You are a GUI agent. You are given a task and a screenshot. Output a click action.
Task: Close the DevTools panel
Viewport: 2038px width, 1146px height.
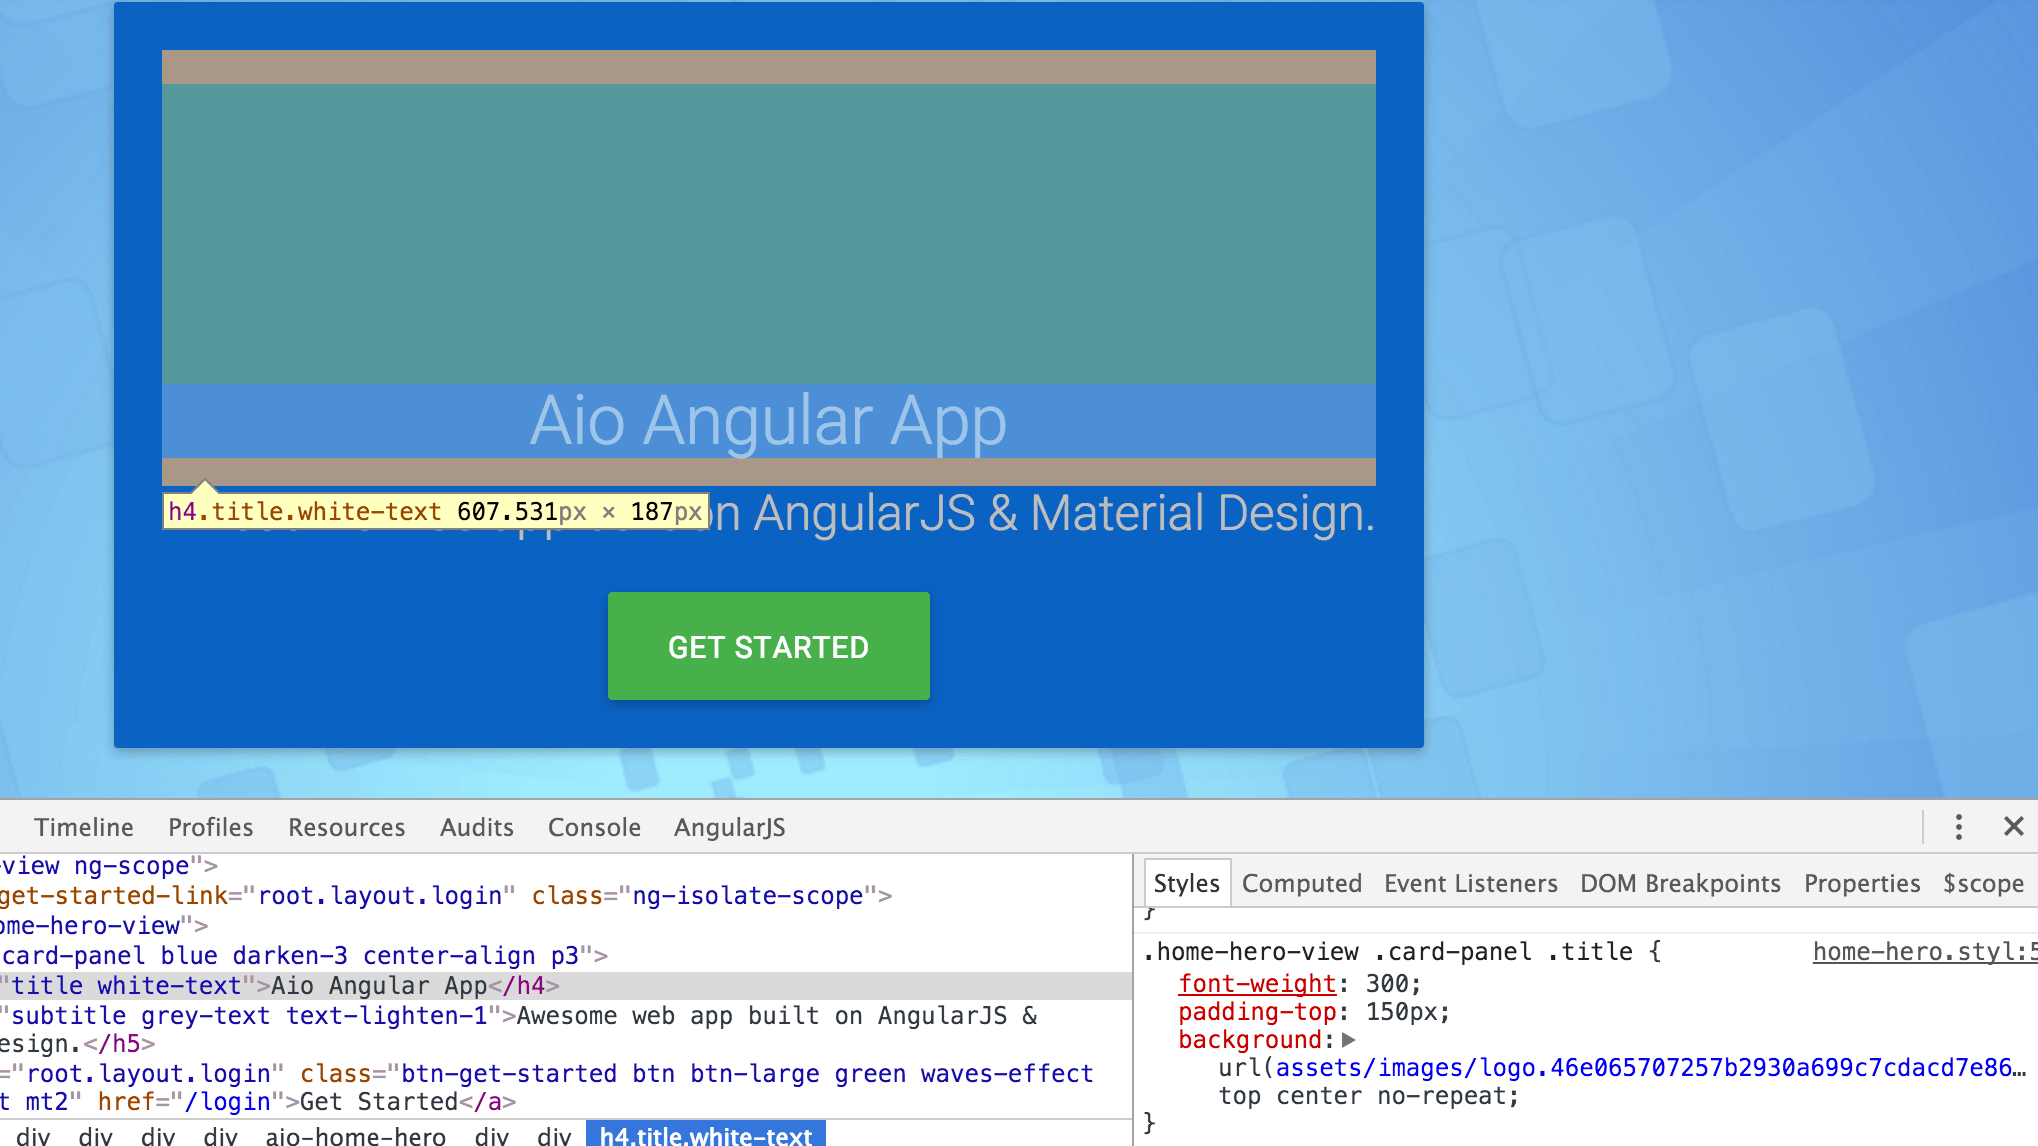click(2013, 827)
